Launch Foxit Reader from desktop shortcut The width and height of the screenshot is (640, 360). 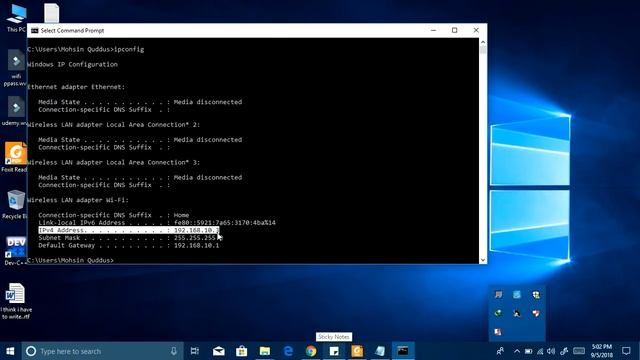point(15,157)
